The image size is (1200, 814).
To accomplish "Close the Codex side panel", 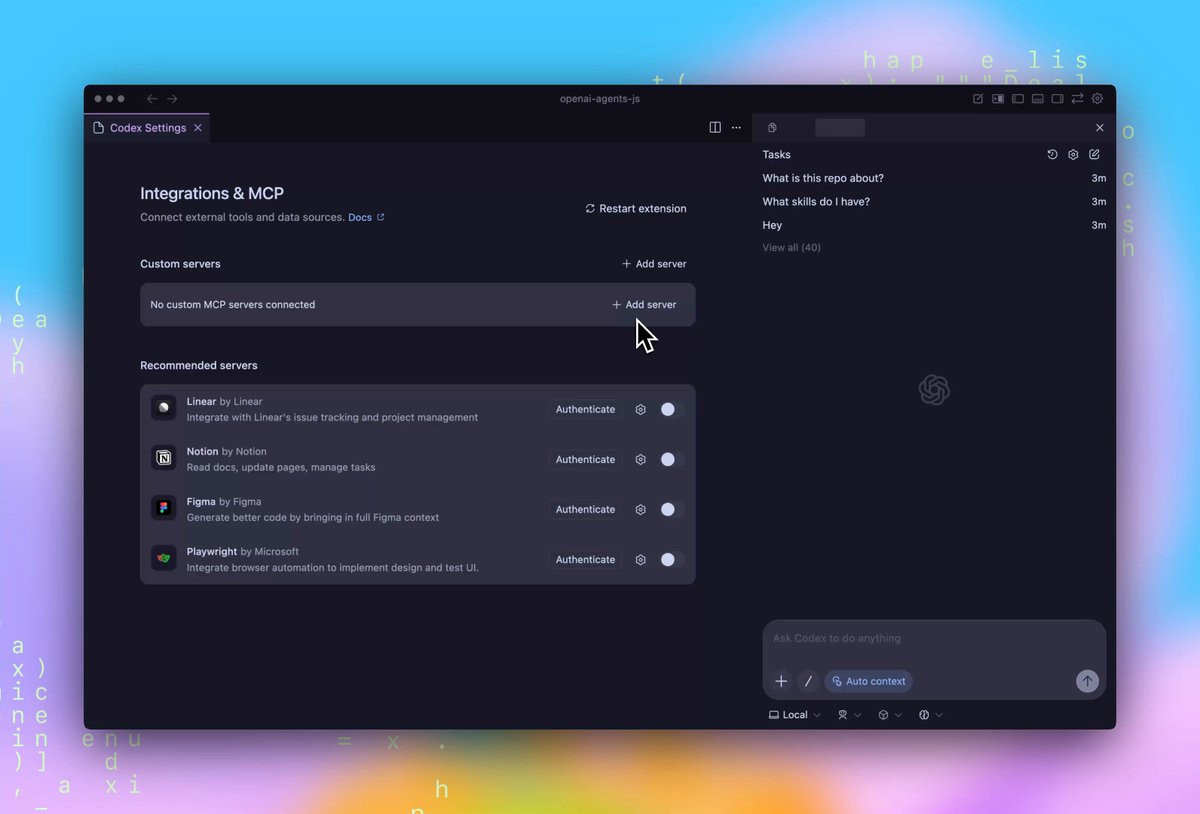I will tap(1099, 128).
